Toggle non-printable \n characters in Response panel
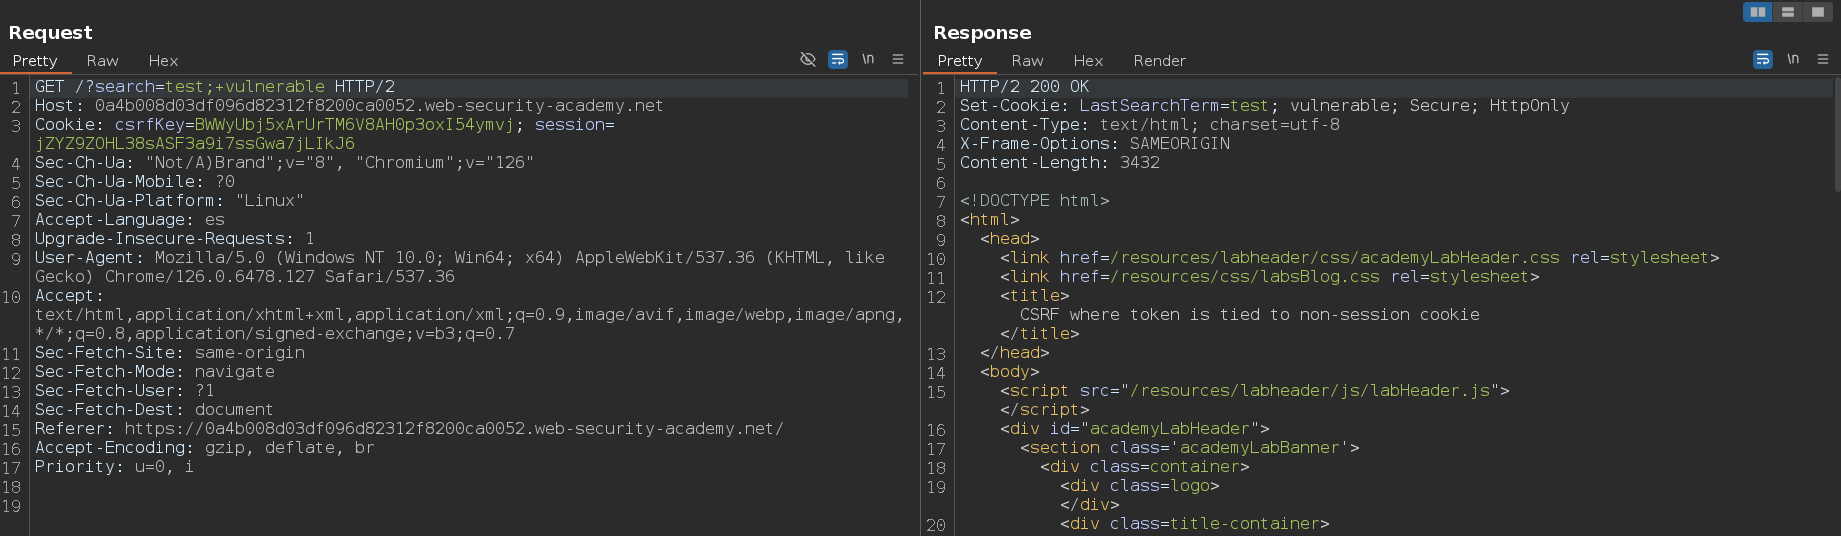This screenshot has width=1841, height=536. (1793, 59)
